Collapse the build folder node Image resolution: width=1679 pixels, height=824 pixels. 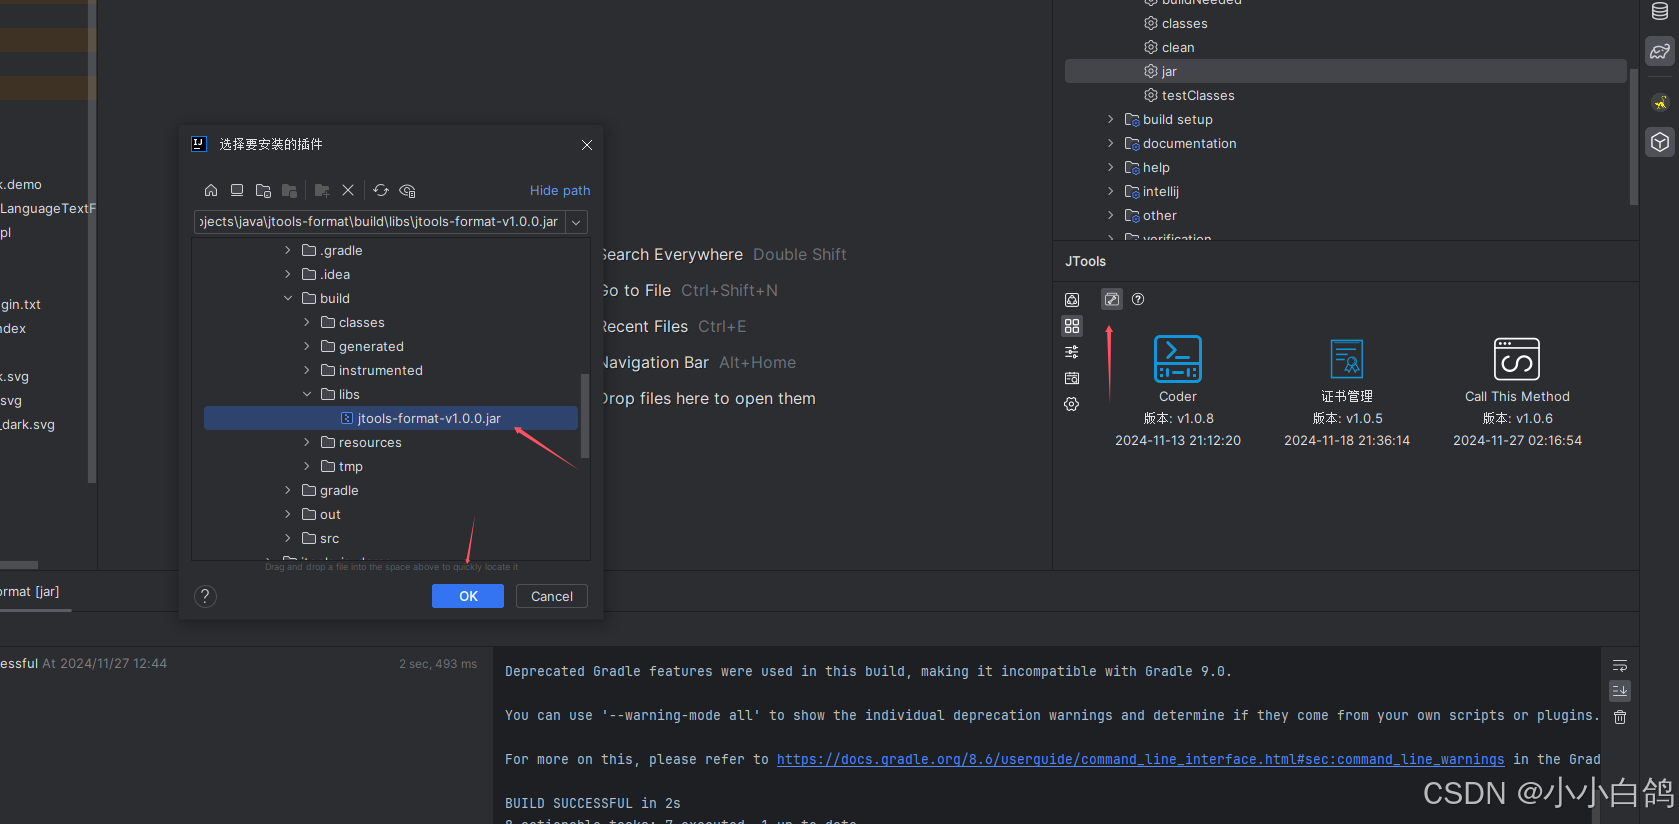pyautogui.click(x=288, y=298)
